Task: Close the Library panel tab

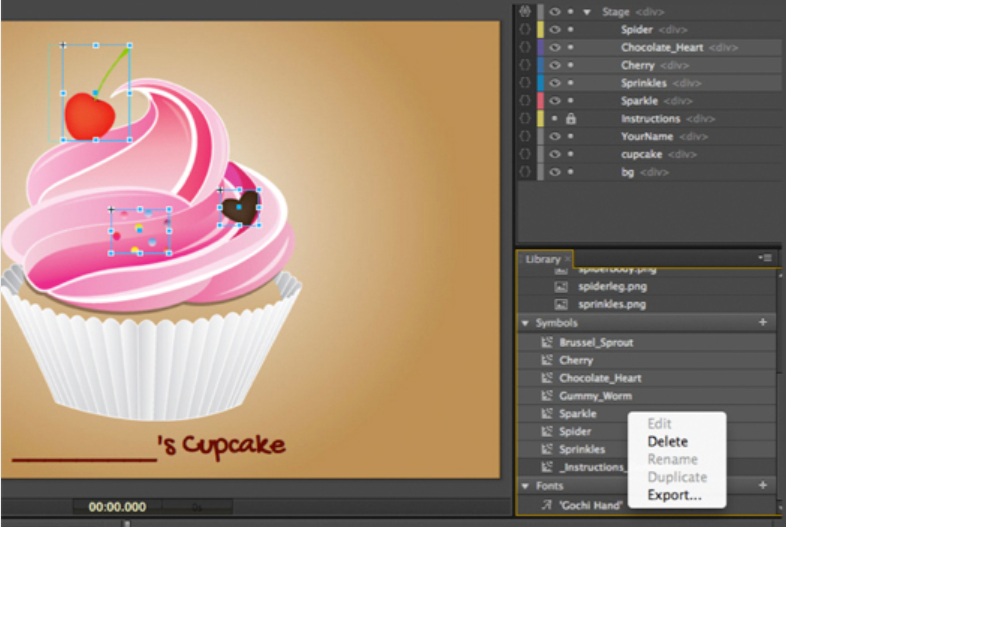Action: (567, 259)
